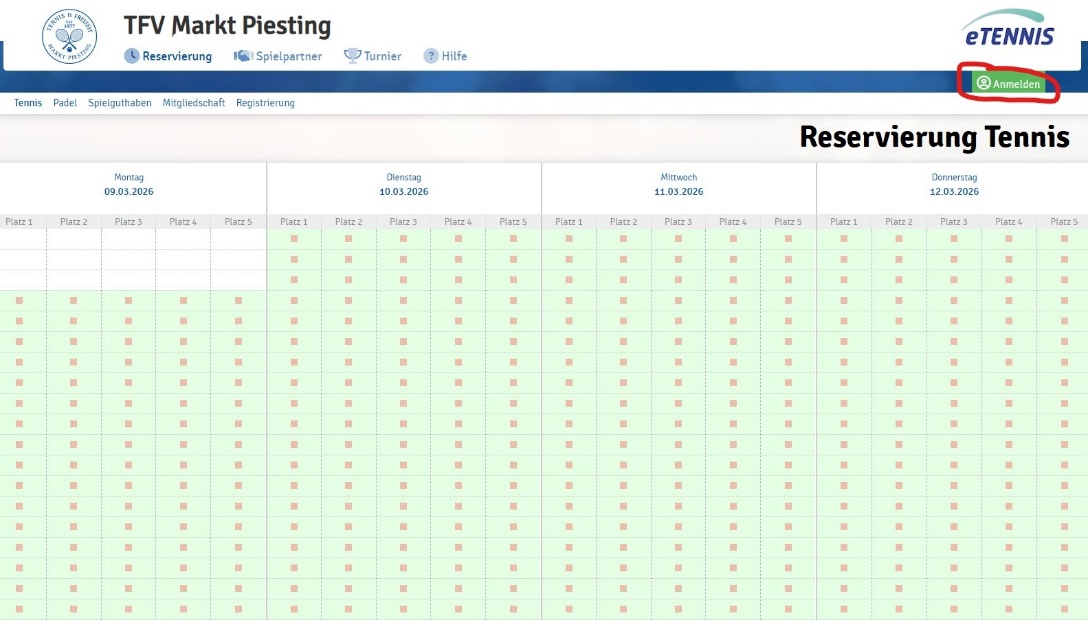Screen dimensions: 1088x620
Task: Click the user icon in Anmelden button
Action: 983,84
